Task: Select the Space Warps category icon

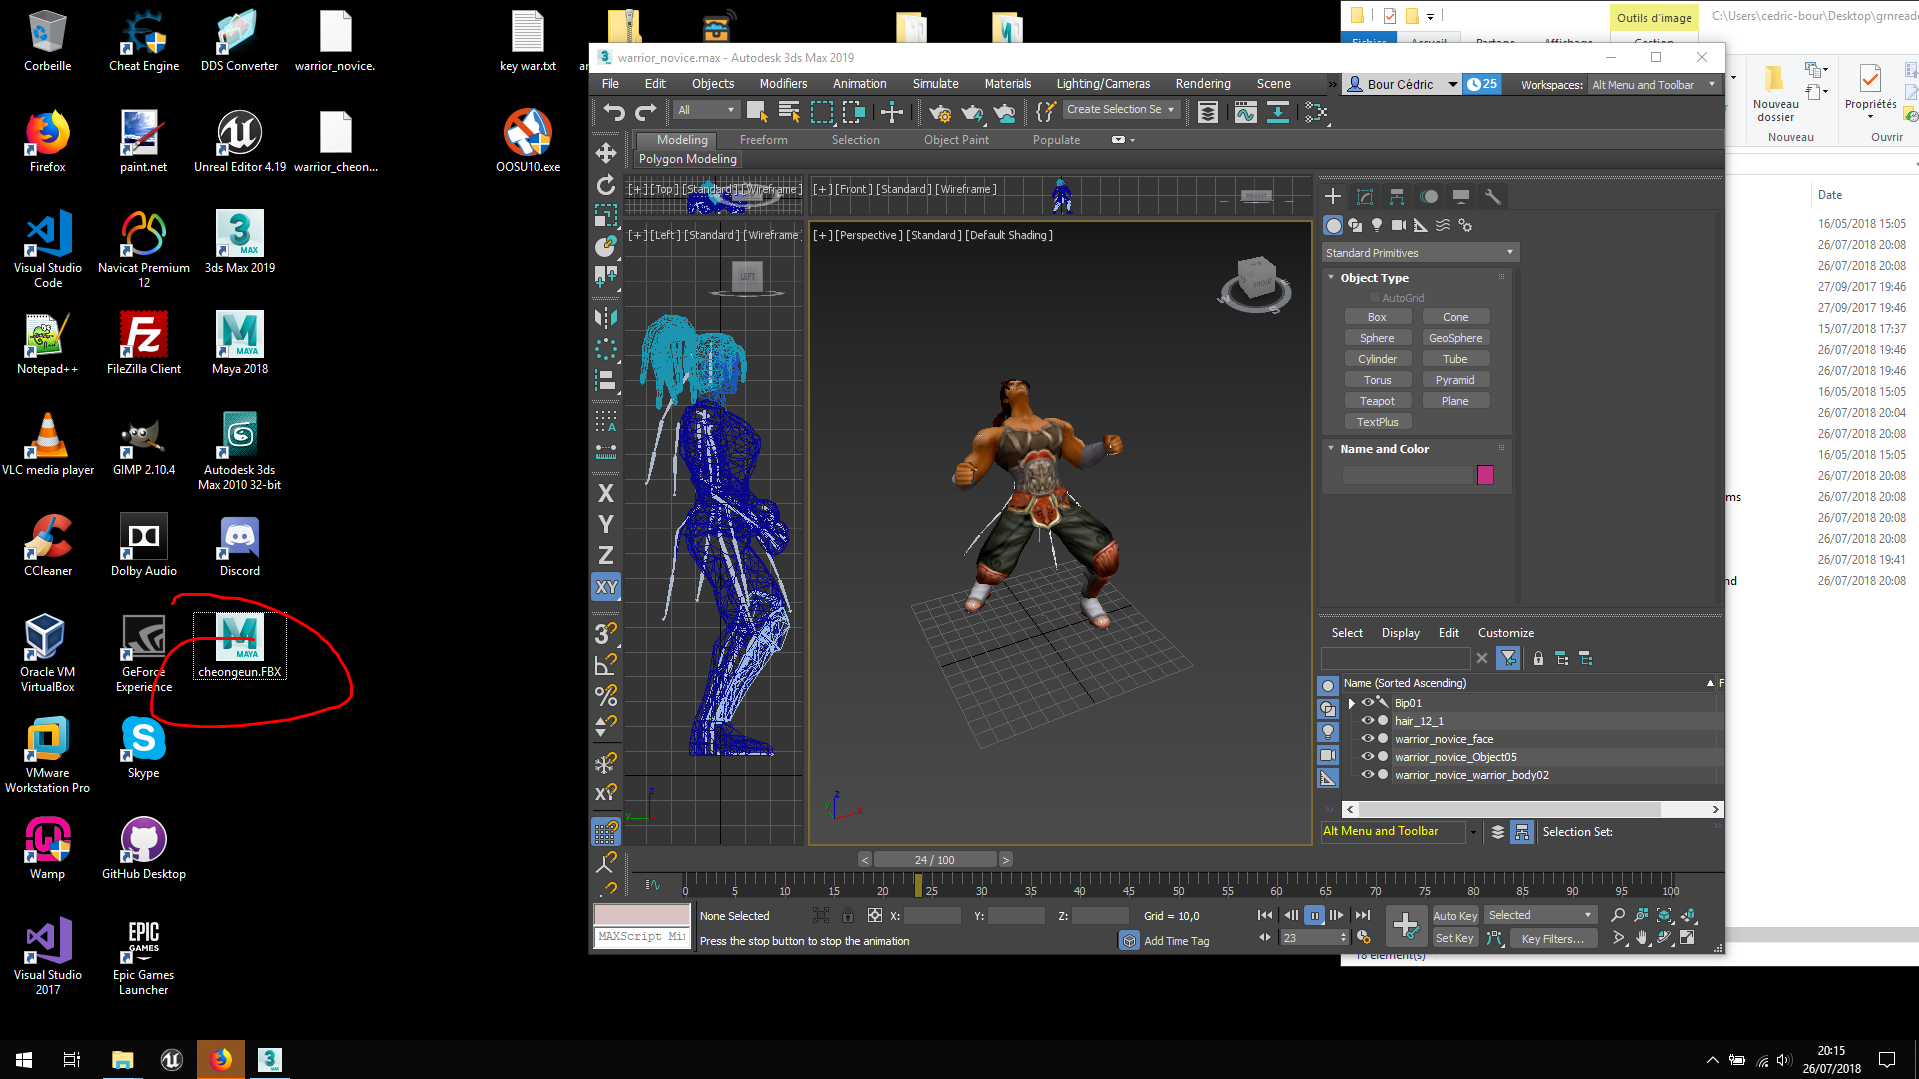Action: click(x=1443, y=226)
